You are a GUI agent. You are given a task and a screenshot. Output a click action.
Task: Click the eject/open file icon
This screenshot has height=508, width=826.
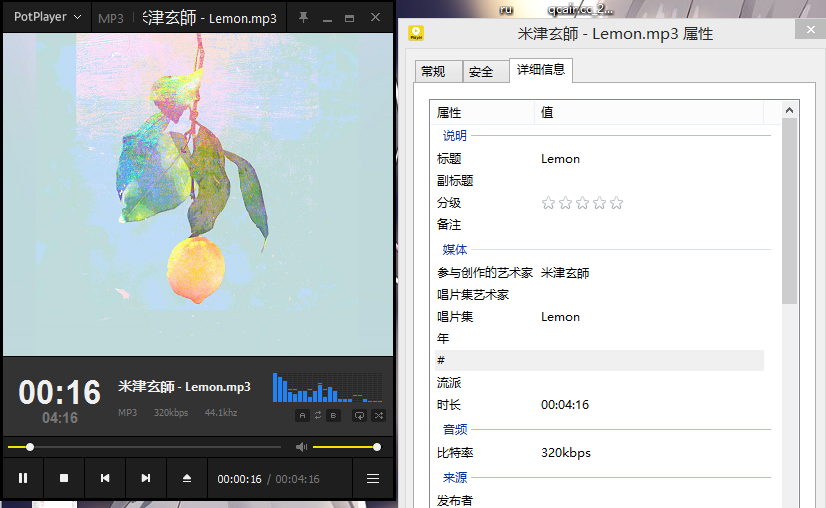[x=186, y=479]
